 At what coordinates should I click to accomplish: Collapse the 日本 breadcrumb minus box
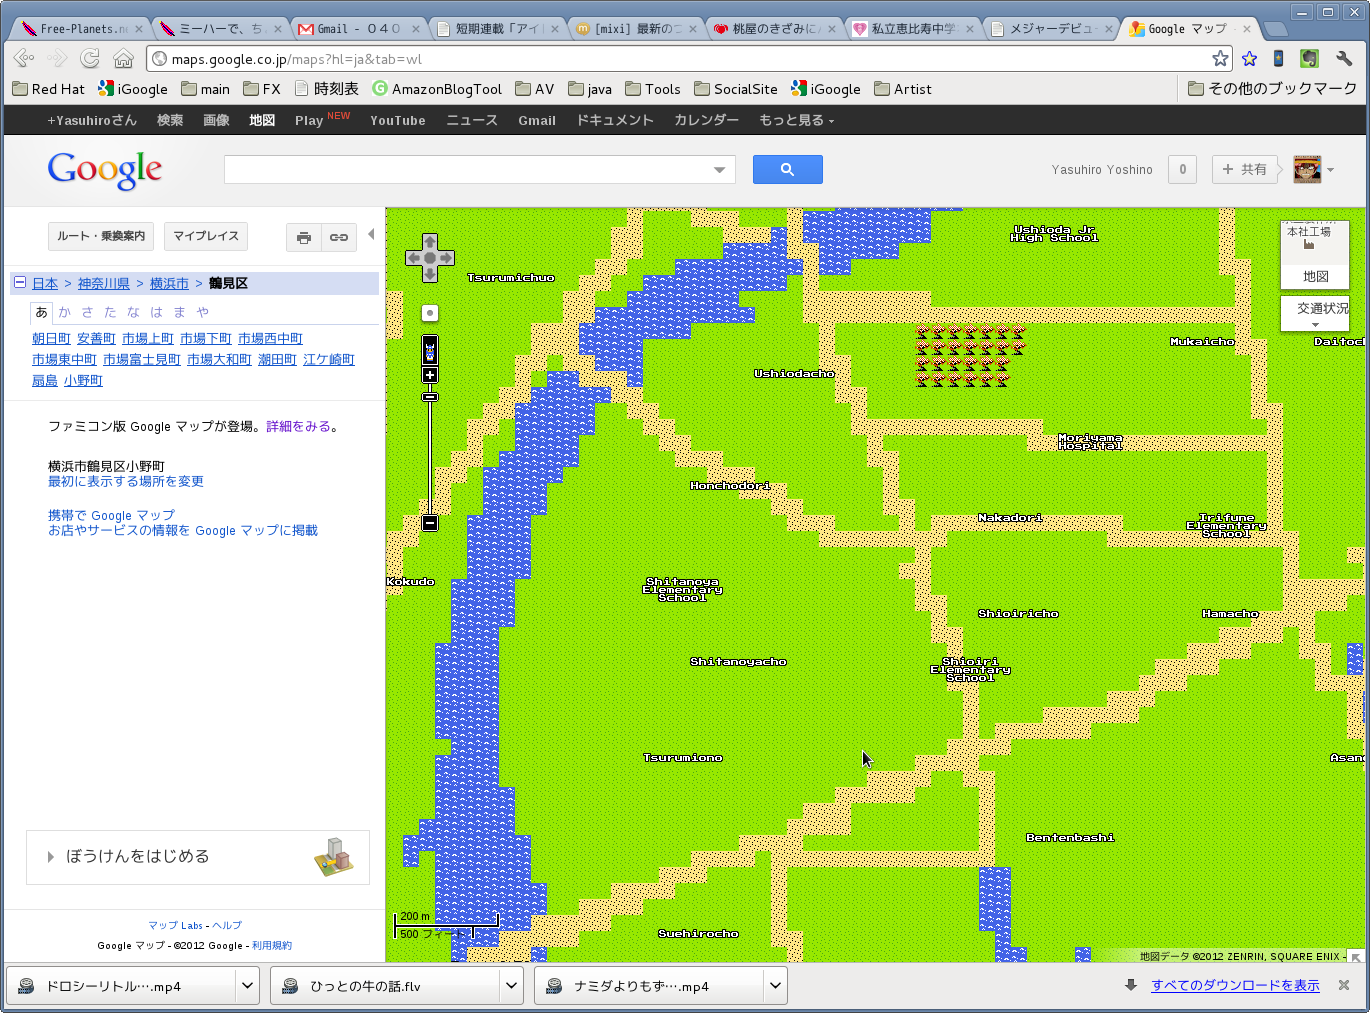[x=20, y=283]
